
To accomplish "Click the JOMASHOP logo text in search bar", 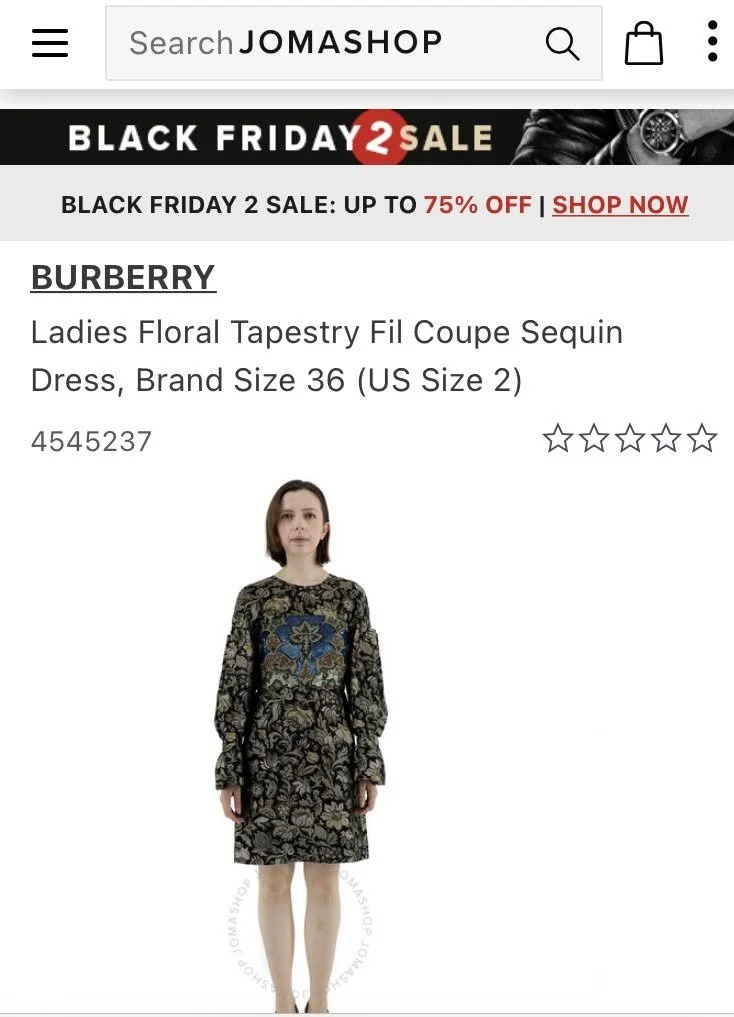I will (341, 43).
